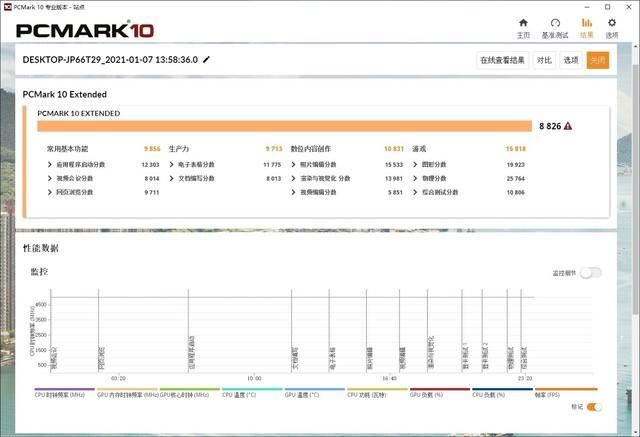Screen dimensions: 640x437
Task: Click the 视频编辑 marker line in chart
Action: (x=400, y=331)
